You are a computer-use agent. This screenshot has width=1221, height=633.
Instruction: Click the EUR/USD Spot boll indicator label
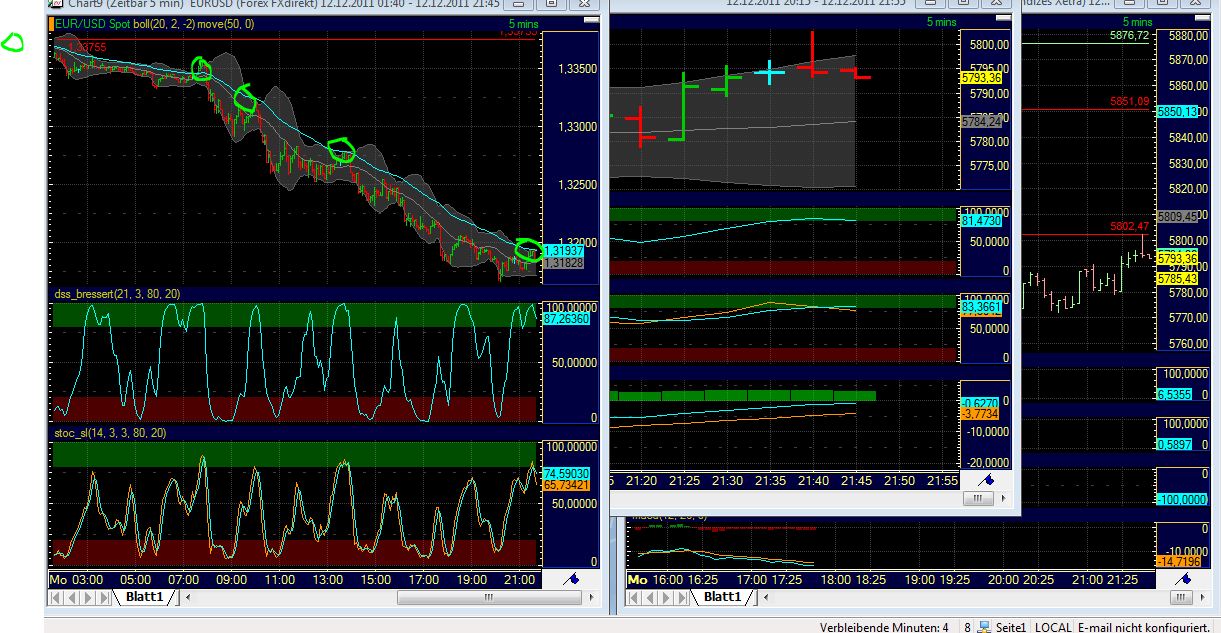154,24
